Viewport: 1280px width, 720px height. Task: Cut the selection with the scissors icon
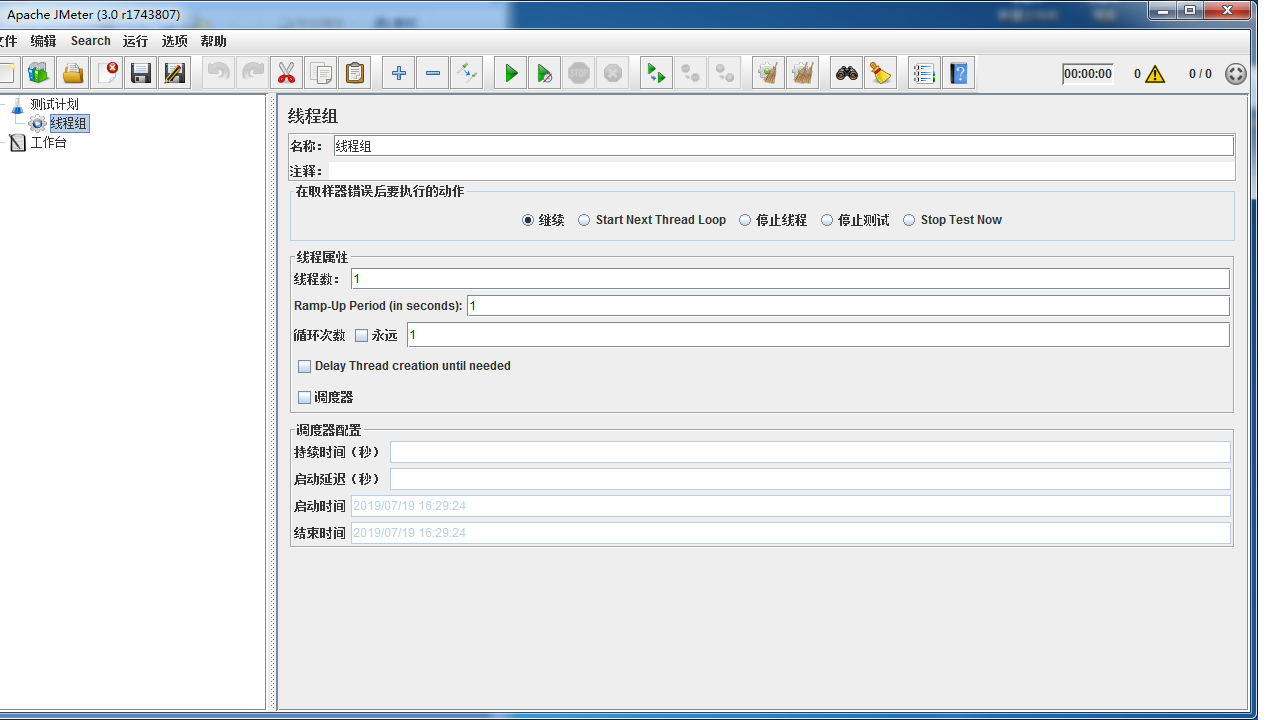(x=287, y=73)
